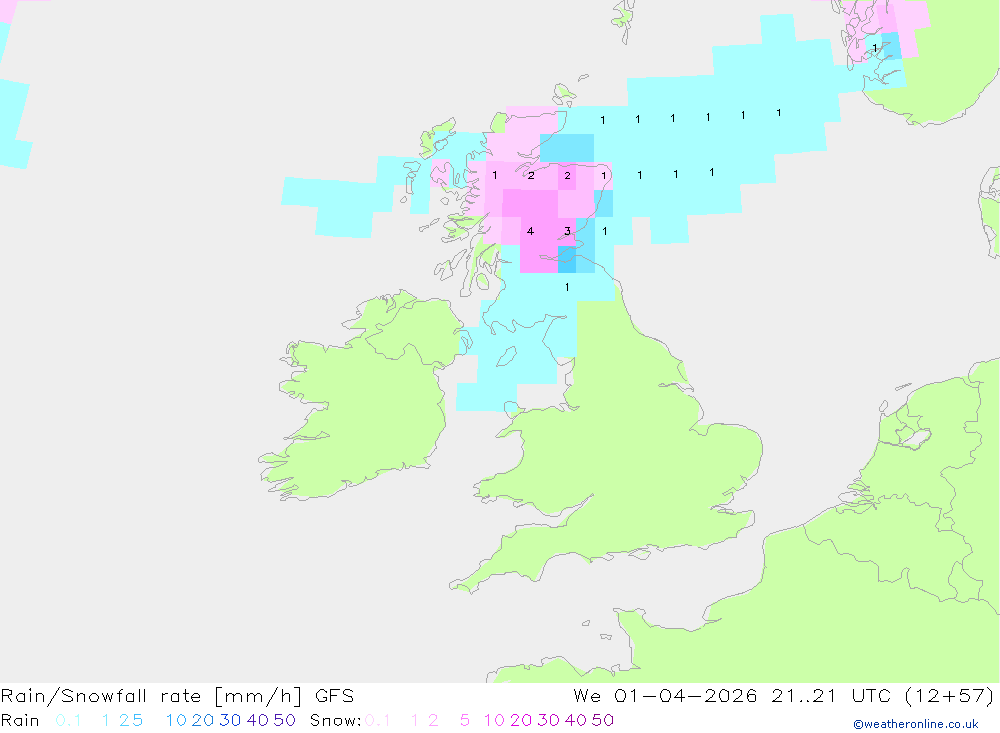The image size is (1000, 733).
Task: Select the indigo 40 rain legend value
Action: point(258,720)
